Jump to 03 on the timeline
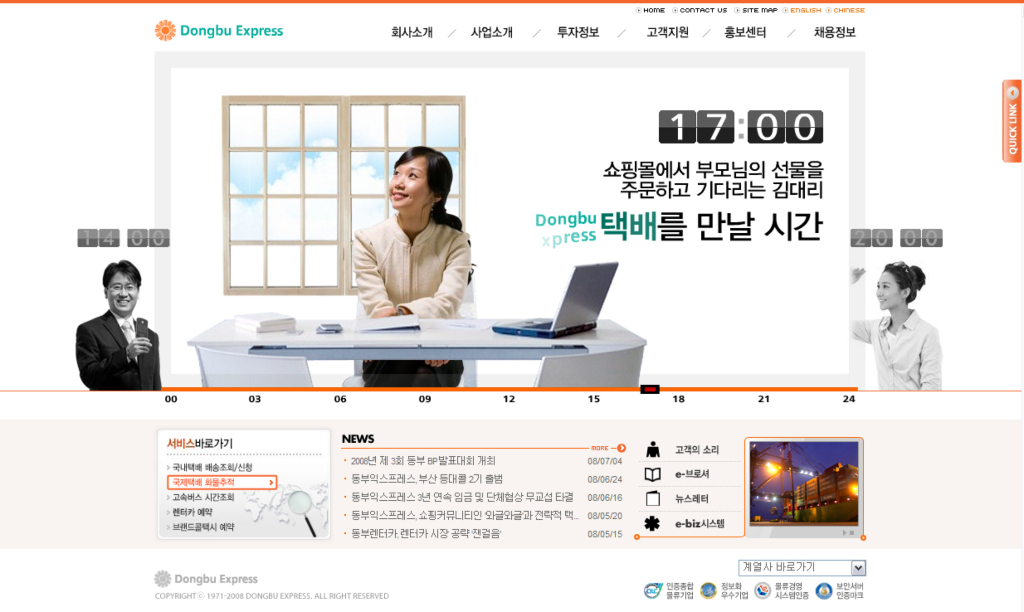The image size is (1024, 612). (255, 399)
